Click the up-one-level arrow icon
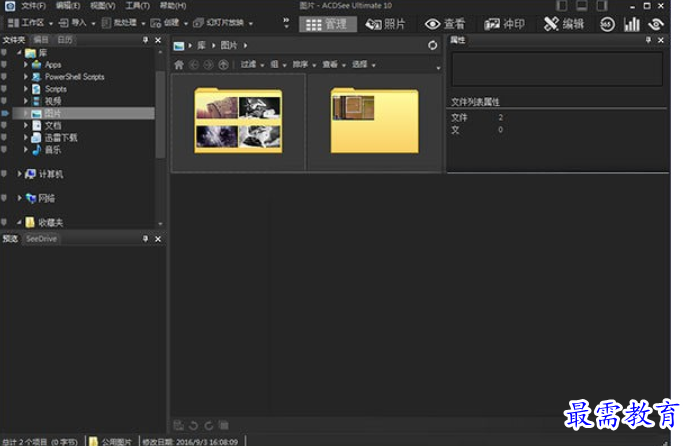688x446 pixels. [223, 65]
